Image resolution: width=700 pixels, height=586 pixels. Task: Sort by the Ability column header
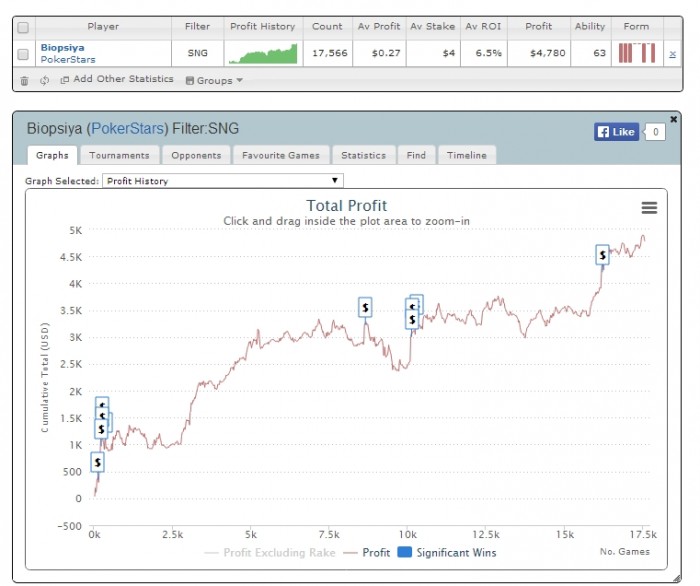[x=590, y=26]
